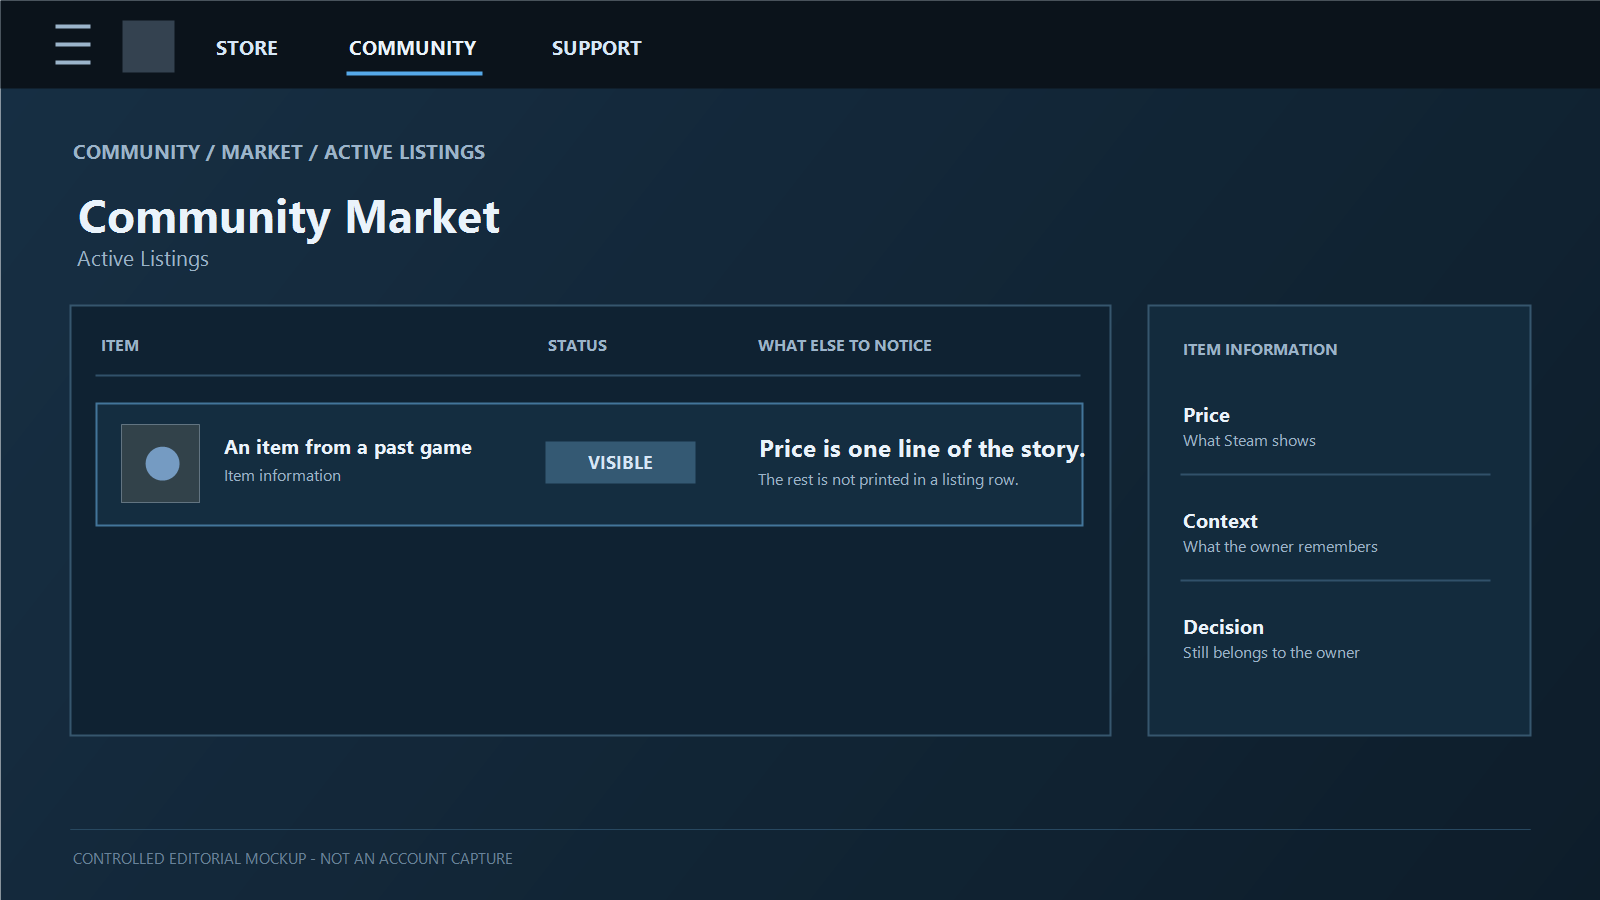Screen dimensions: 1600x900
Task: Click the Community Market page title
Action: [289, 217]
